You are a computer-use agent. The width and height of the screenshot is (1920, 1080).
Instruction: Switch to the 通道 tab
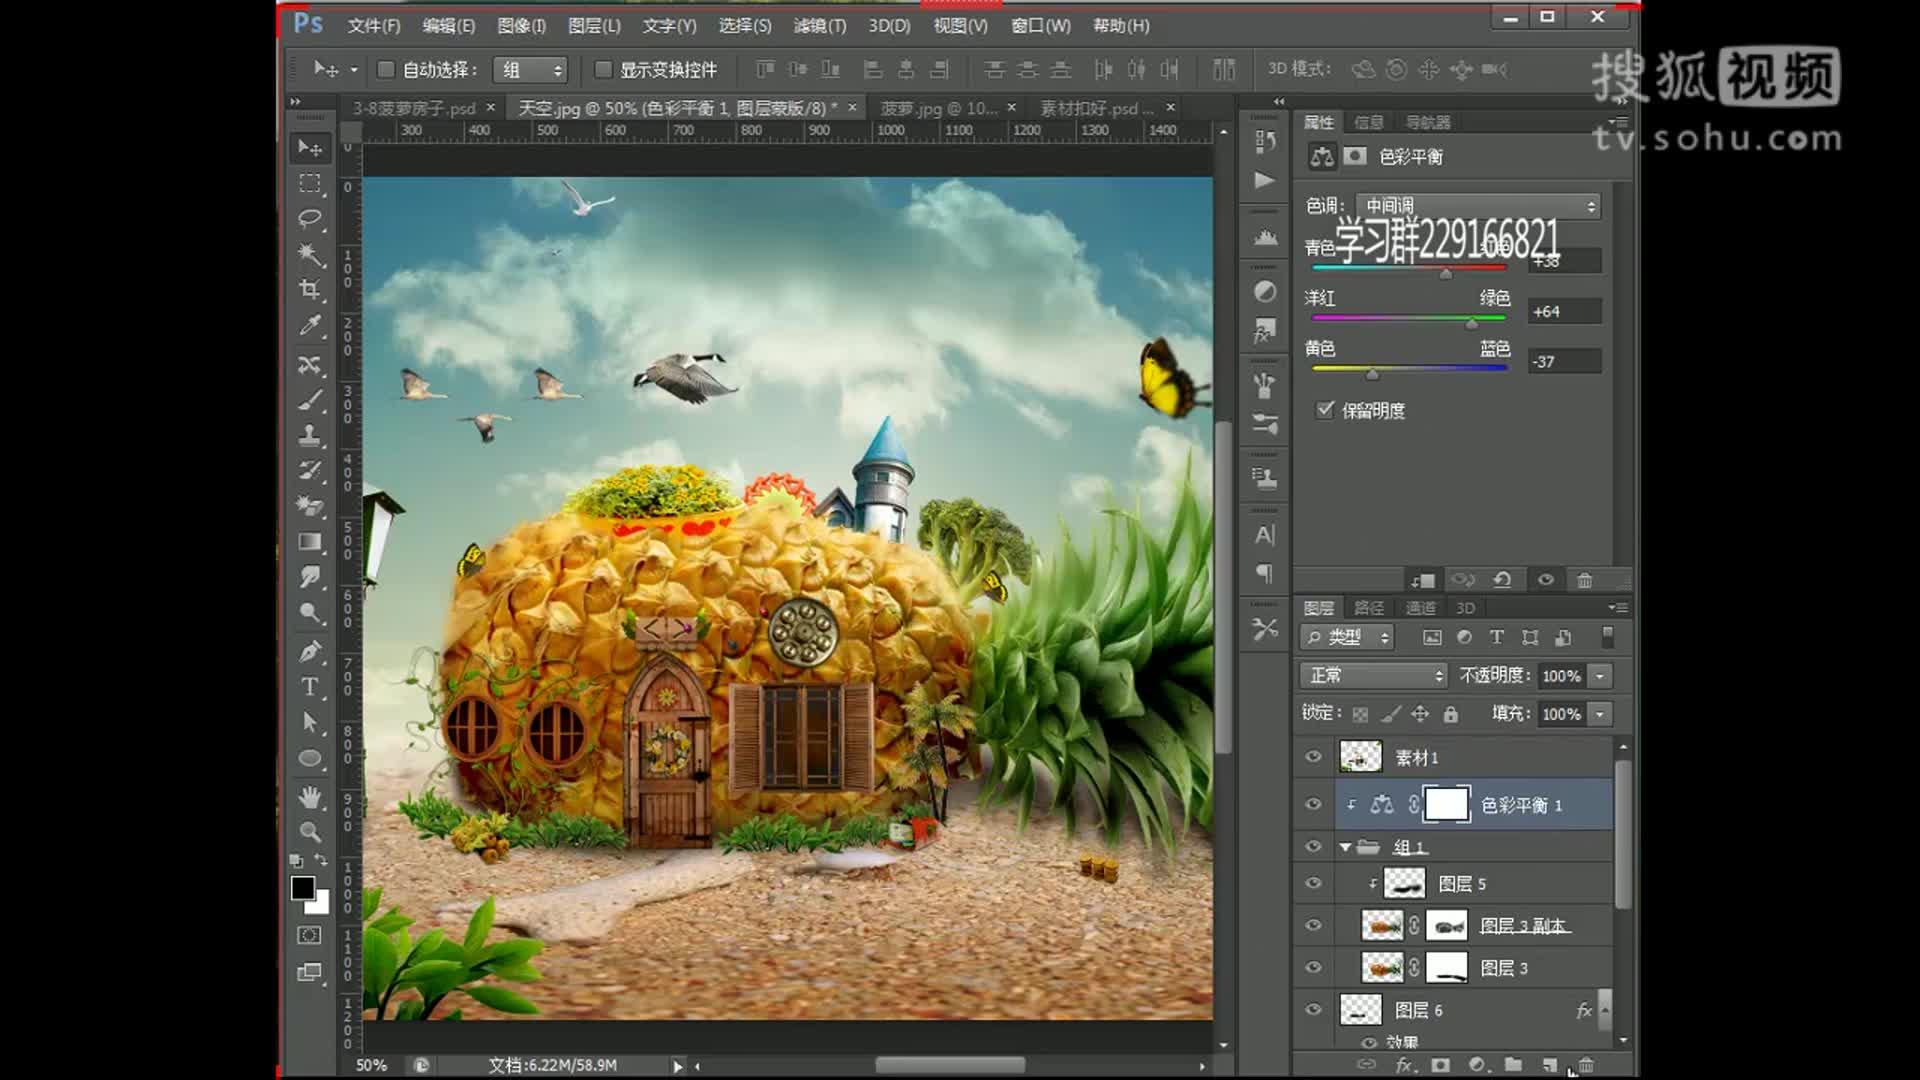point(1420,608)
